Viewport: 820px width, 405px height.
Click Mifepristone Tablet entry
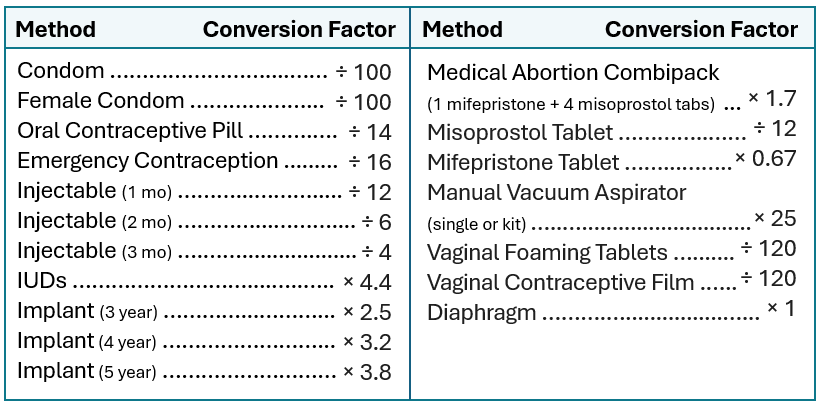tap(523, 163)
